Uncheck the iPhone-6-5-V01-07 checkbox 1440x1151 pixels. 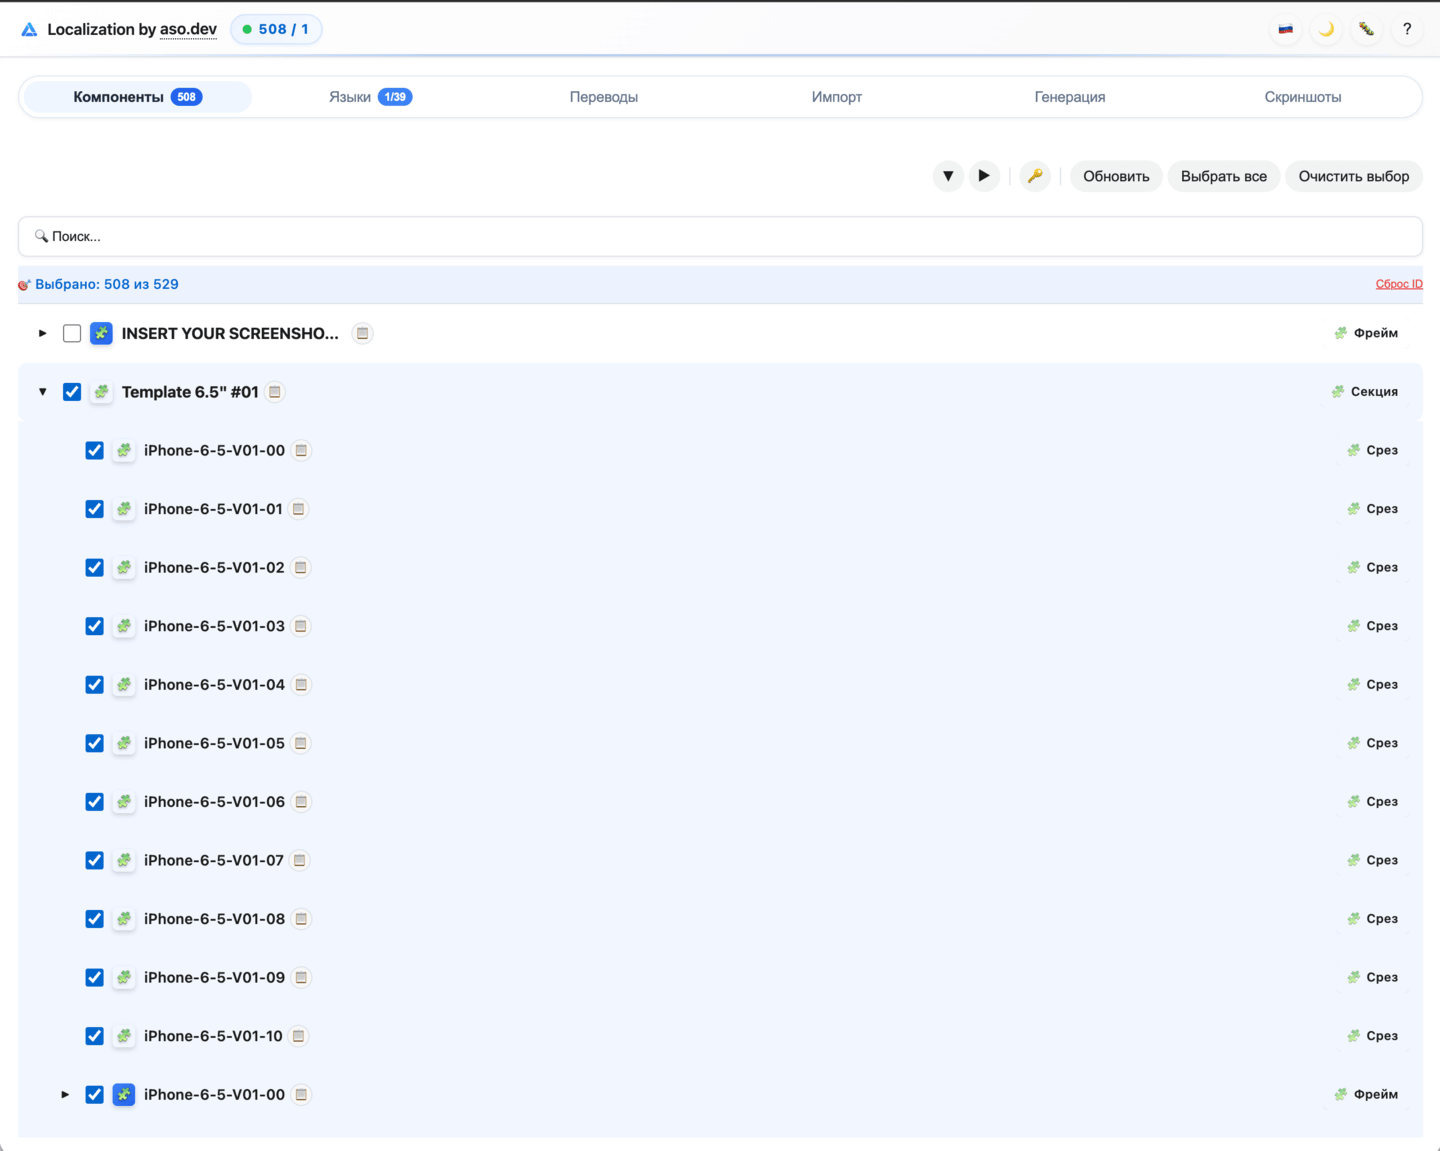pyautogui.click(x=94, y=860)
